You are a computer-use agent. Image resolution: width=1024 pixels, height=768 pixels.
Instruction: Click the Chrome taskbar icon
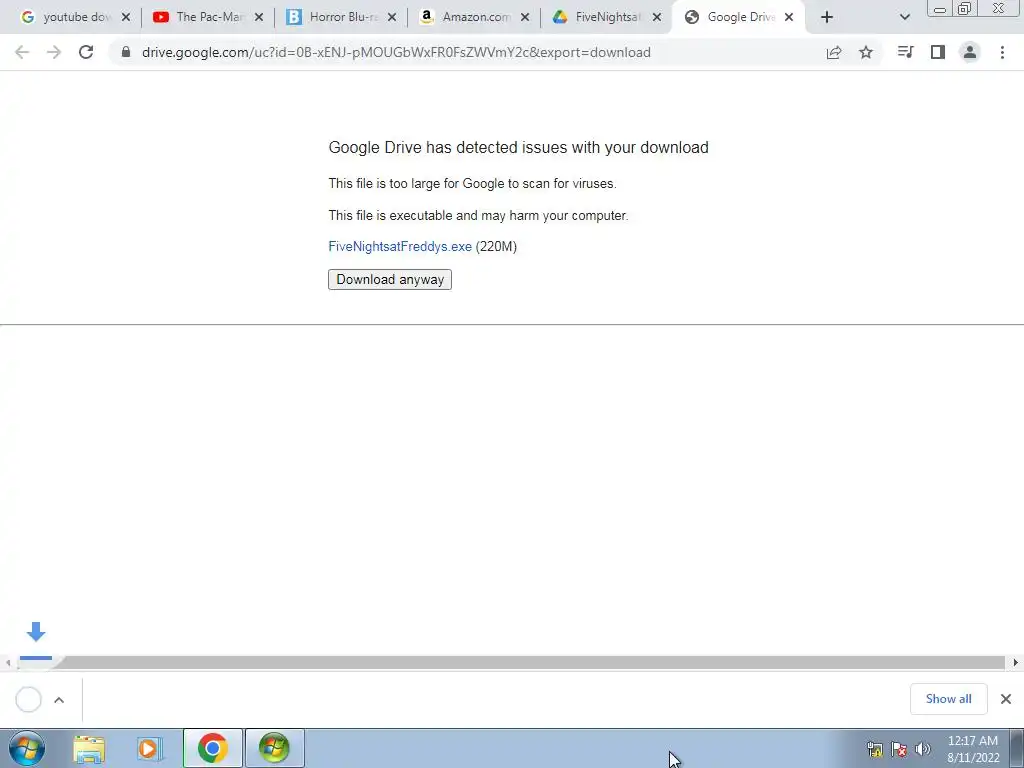pyautogui.click(x=212, y=748)
